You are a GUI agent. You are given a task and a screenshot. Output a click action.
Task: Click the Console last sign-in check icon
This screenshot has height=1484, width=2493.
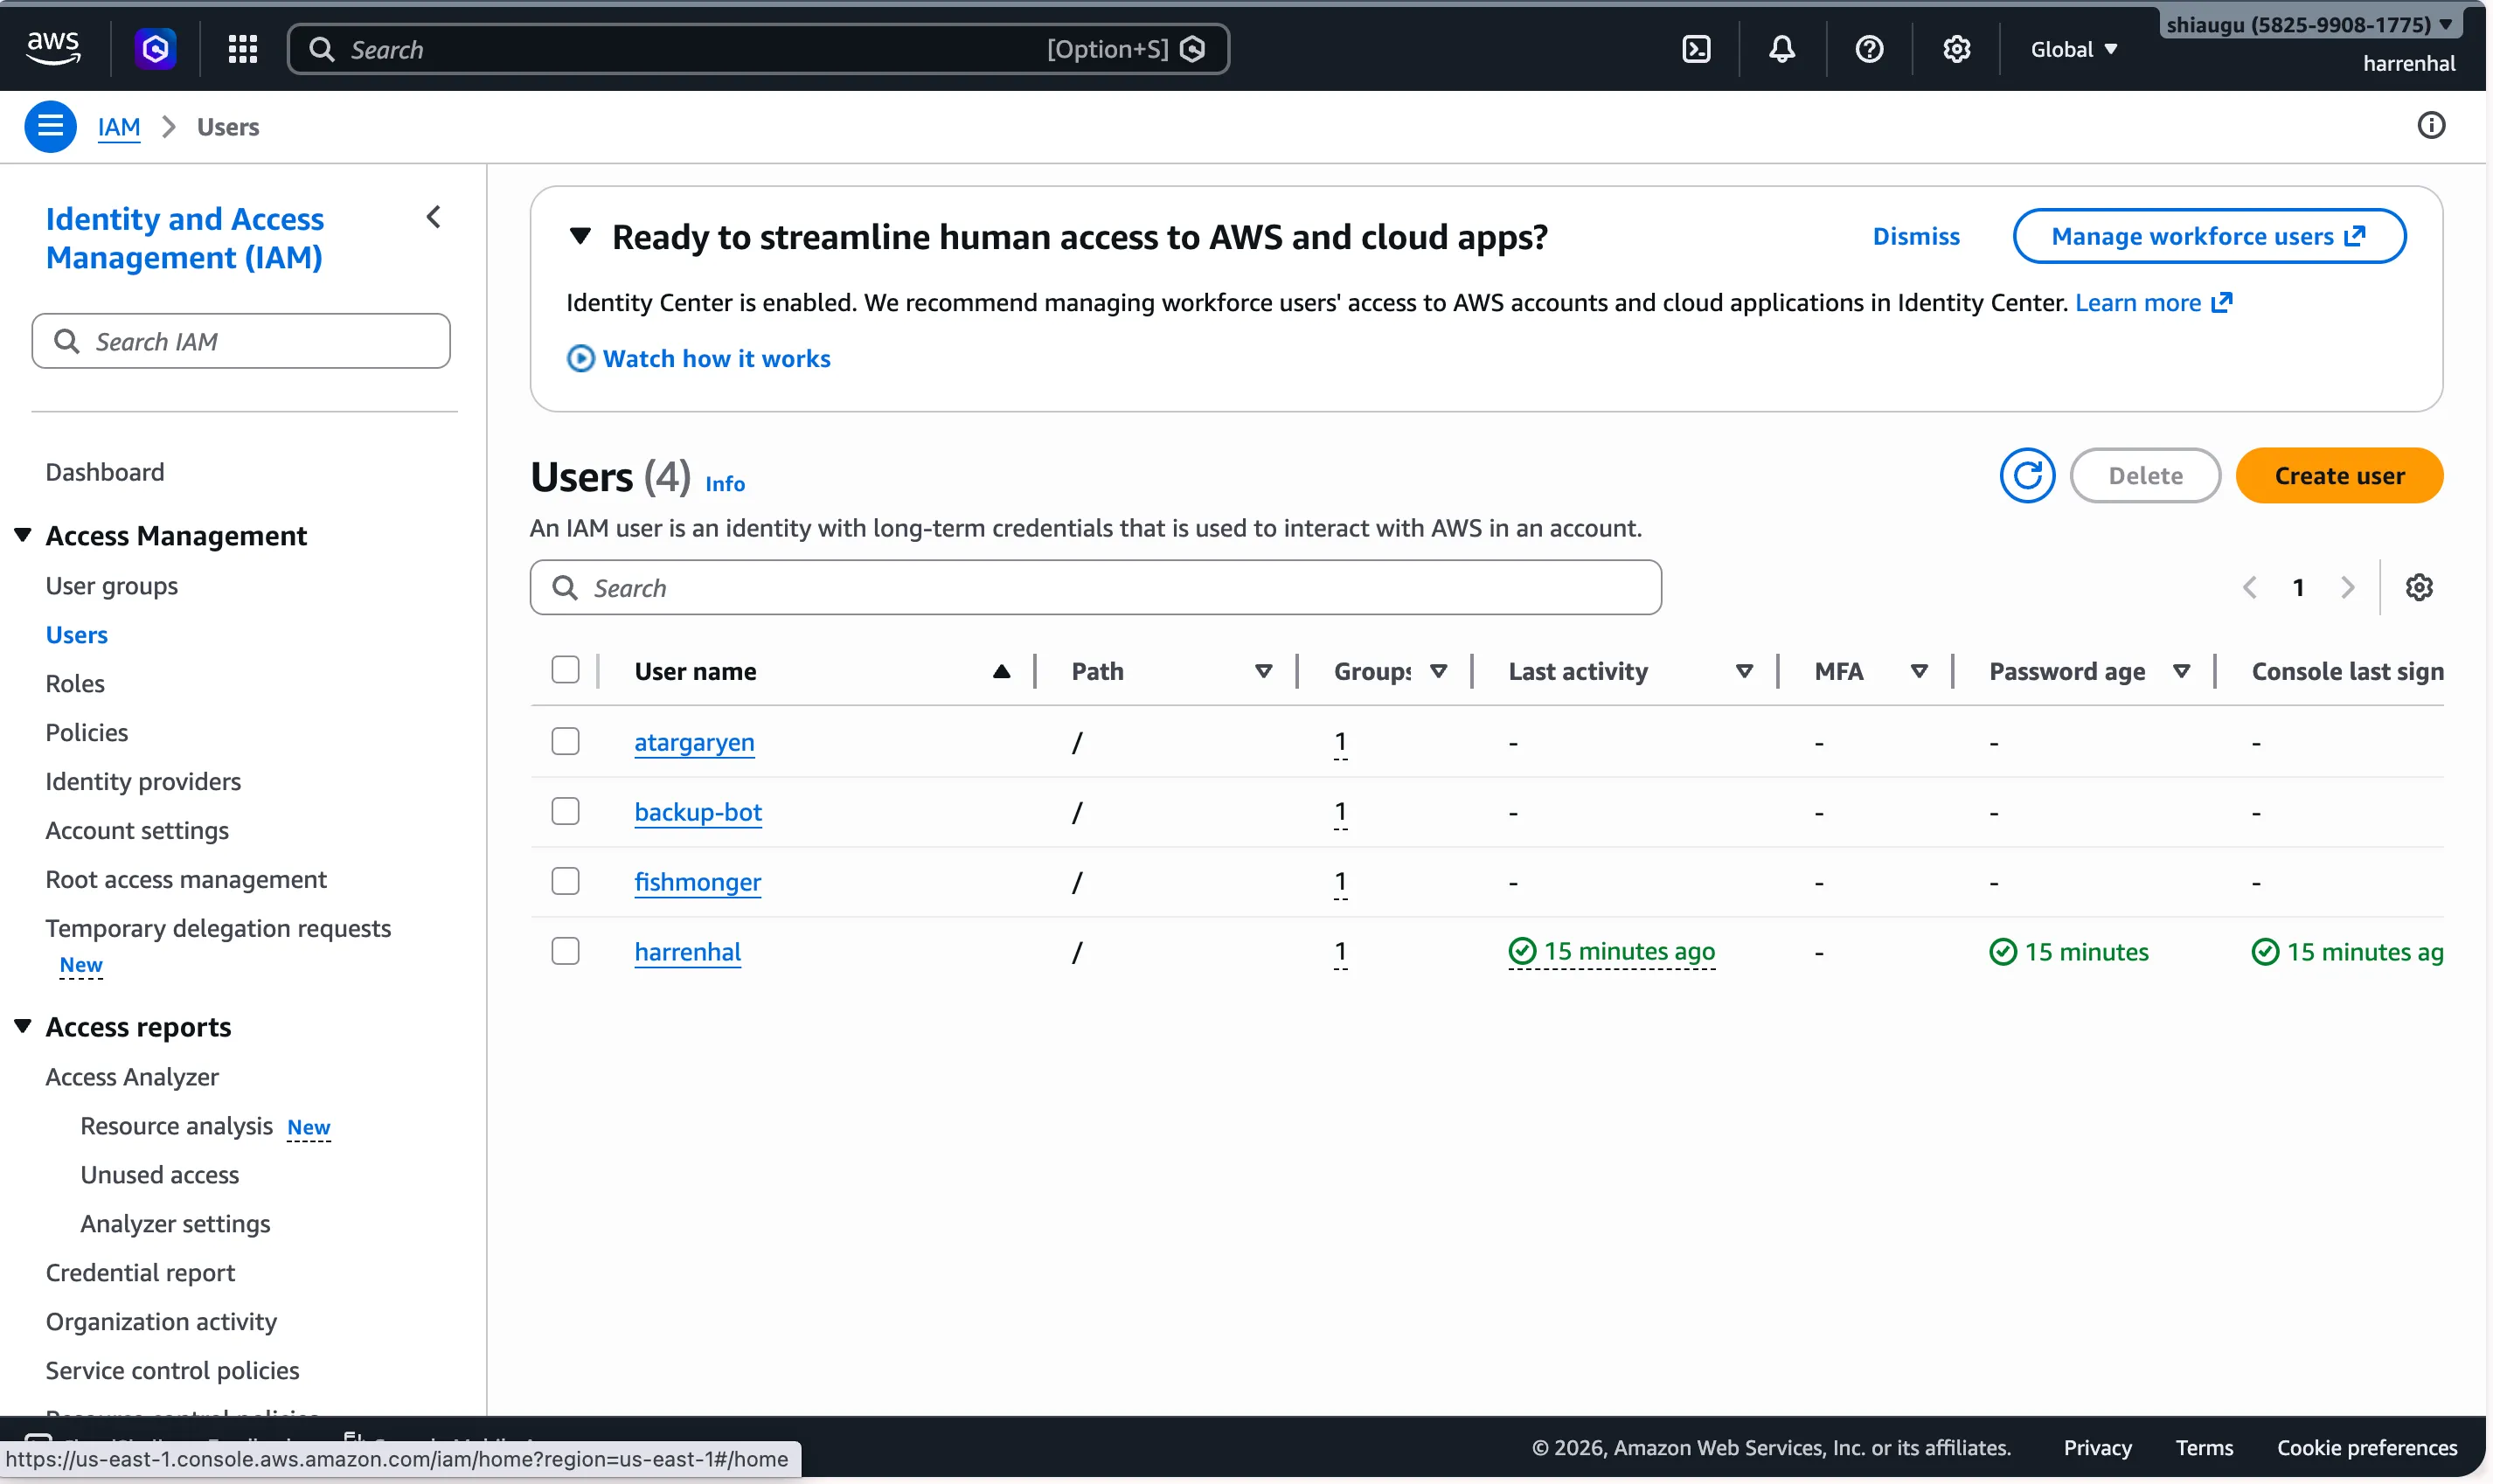2265,951
